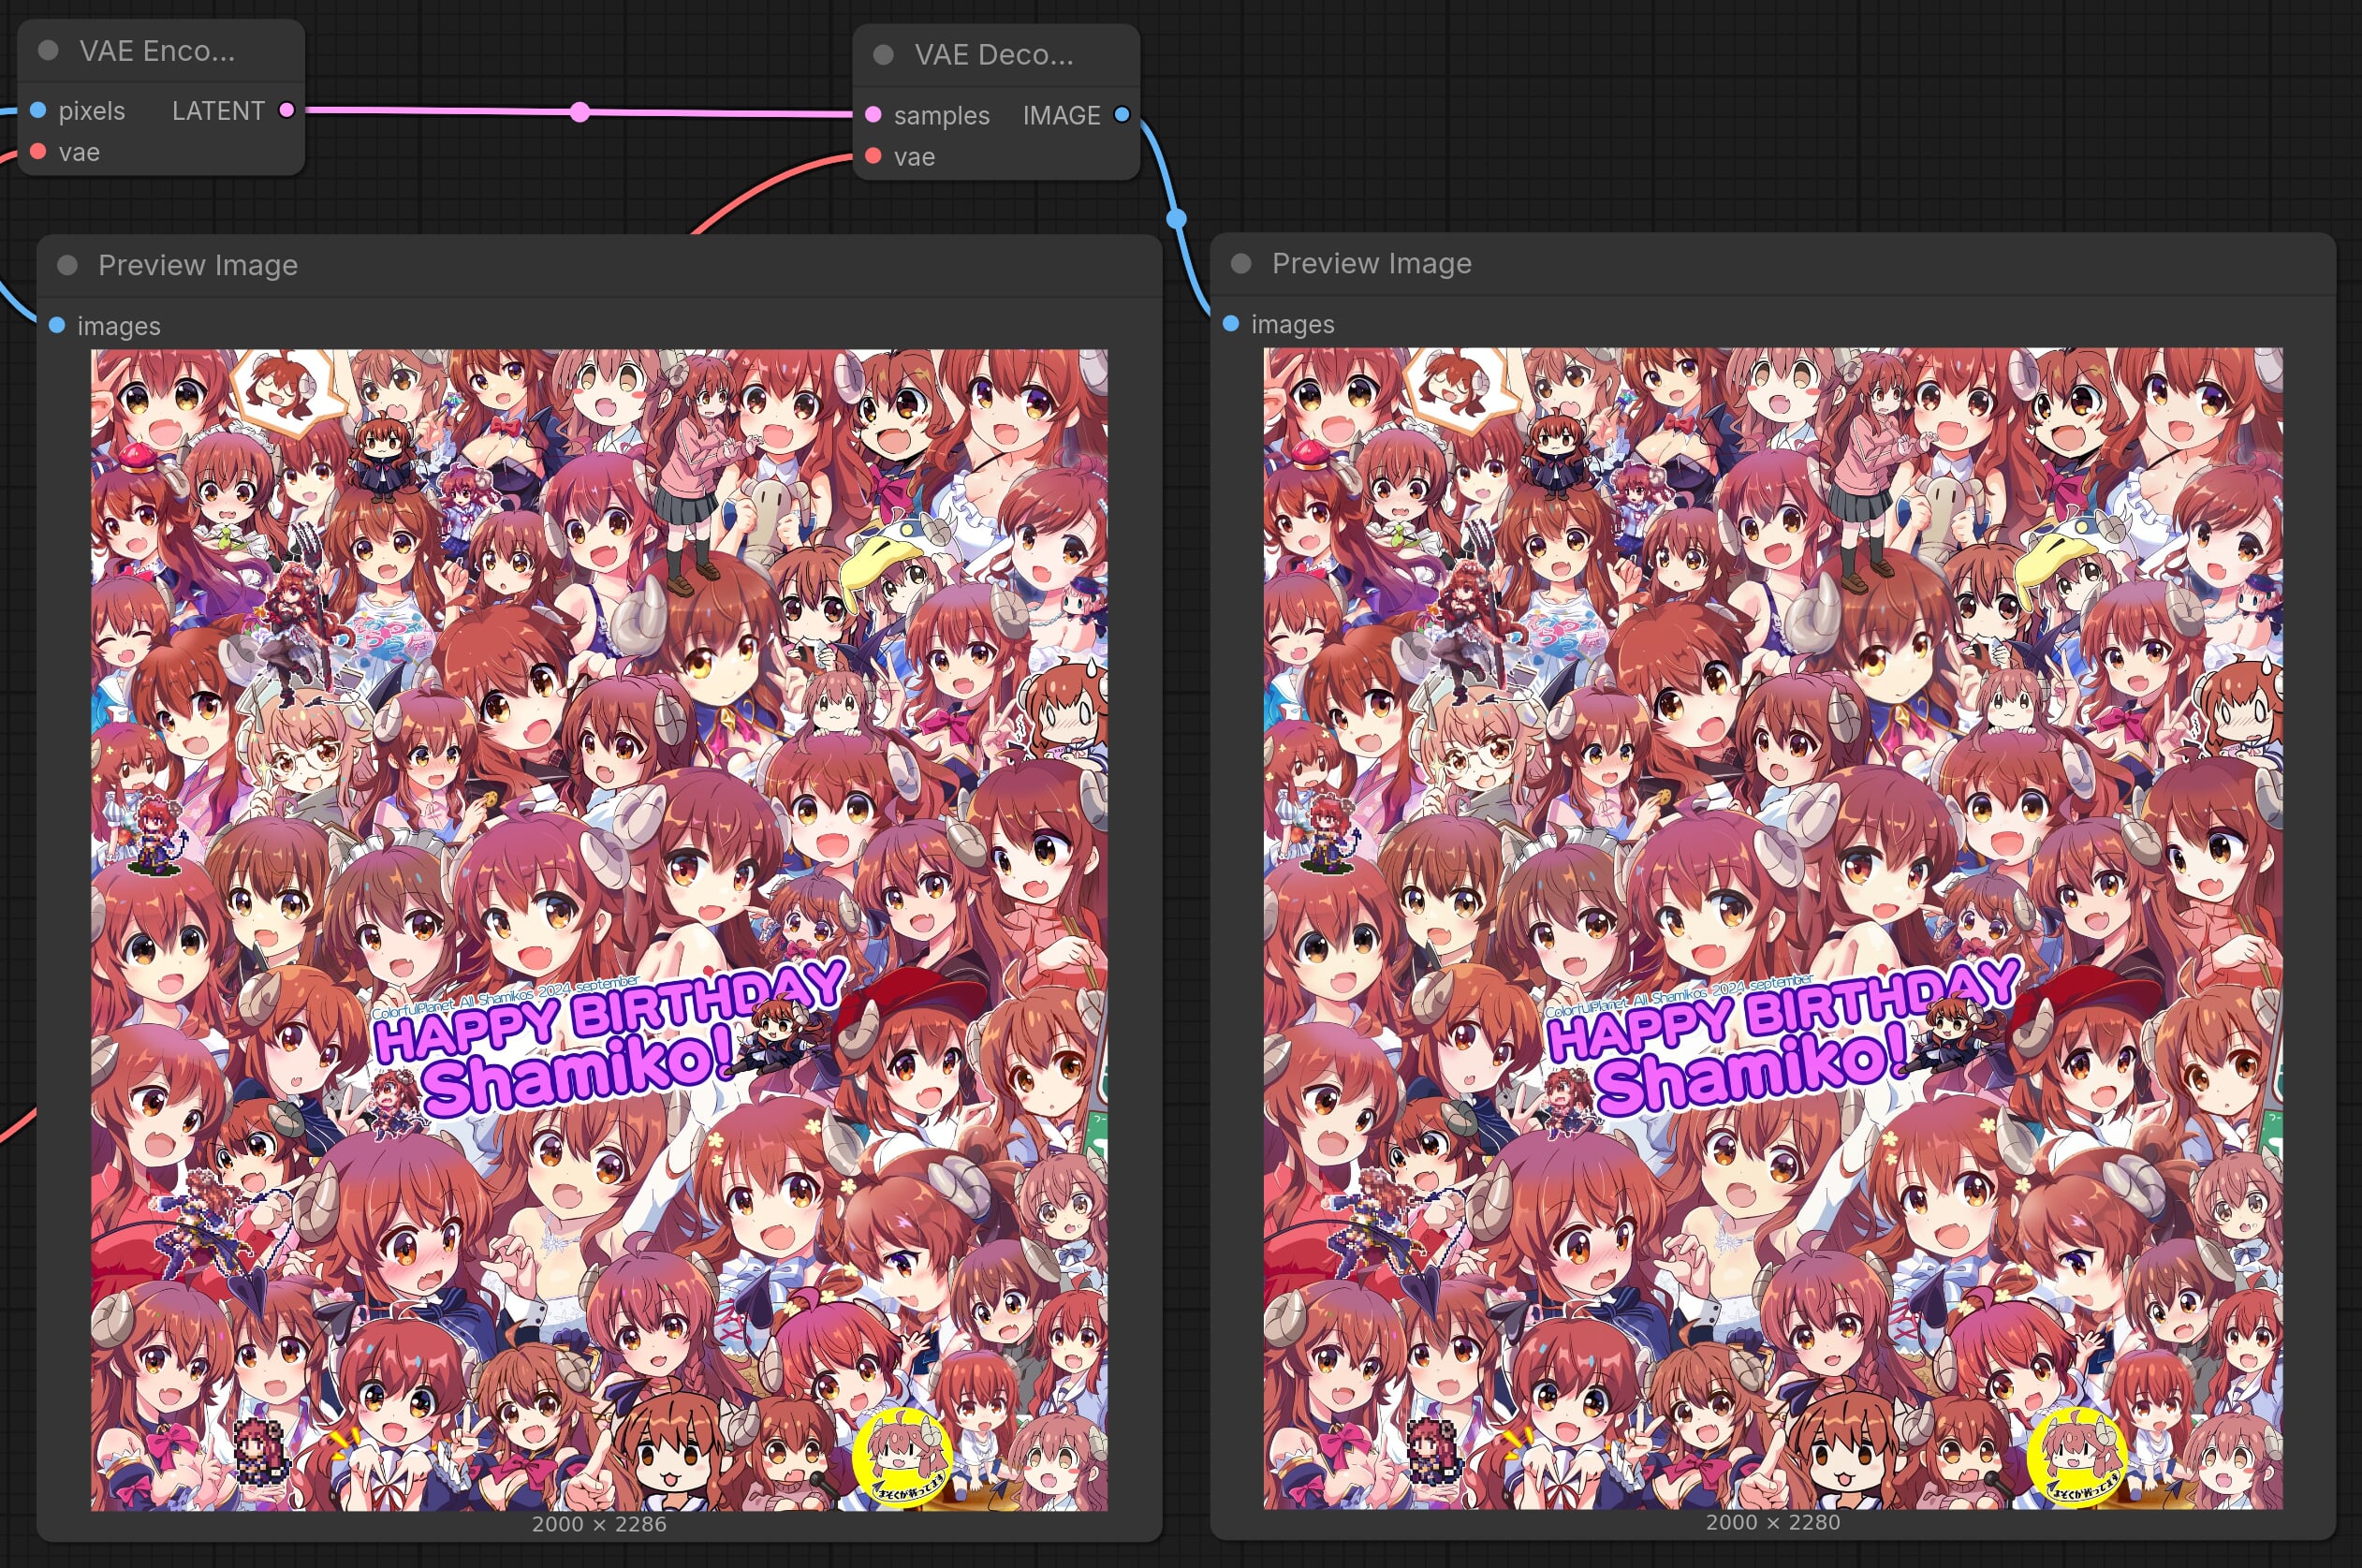Click images input socket of left Preview Image
Screen dimensions: 2362x1568
(x=57, y=325)
